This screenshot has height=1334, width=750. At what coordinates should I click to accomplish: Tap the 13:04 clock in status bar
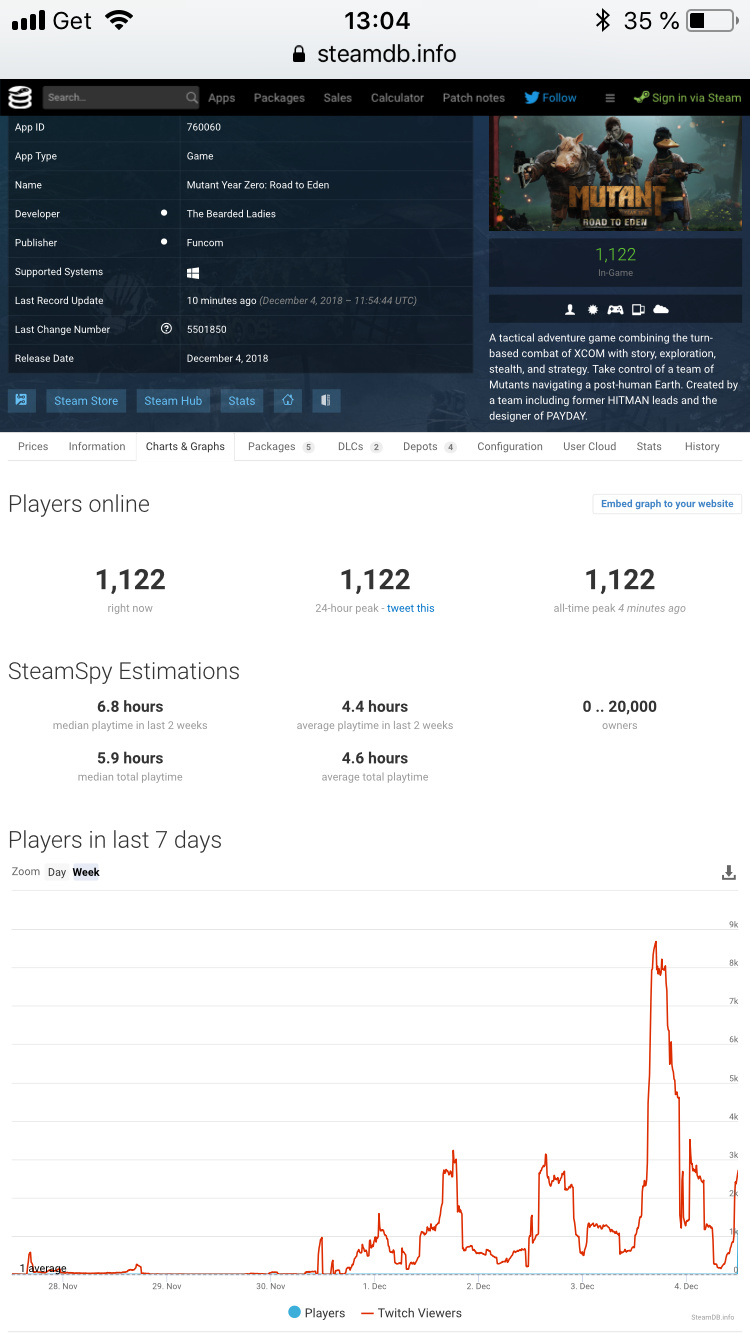[x=375, y=20]
